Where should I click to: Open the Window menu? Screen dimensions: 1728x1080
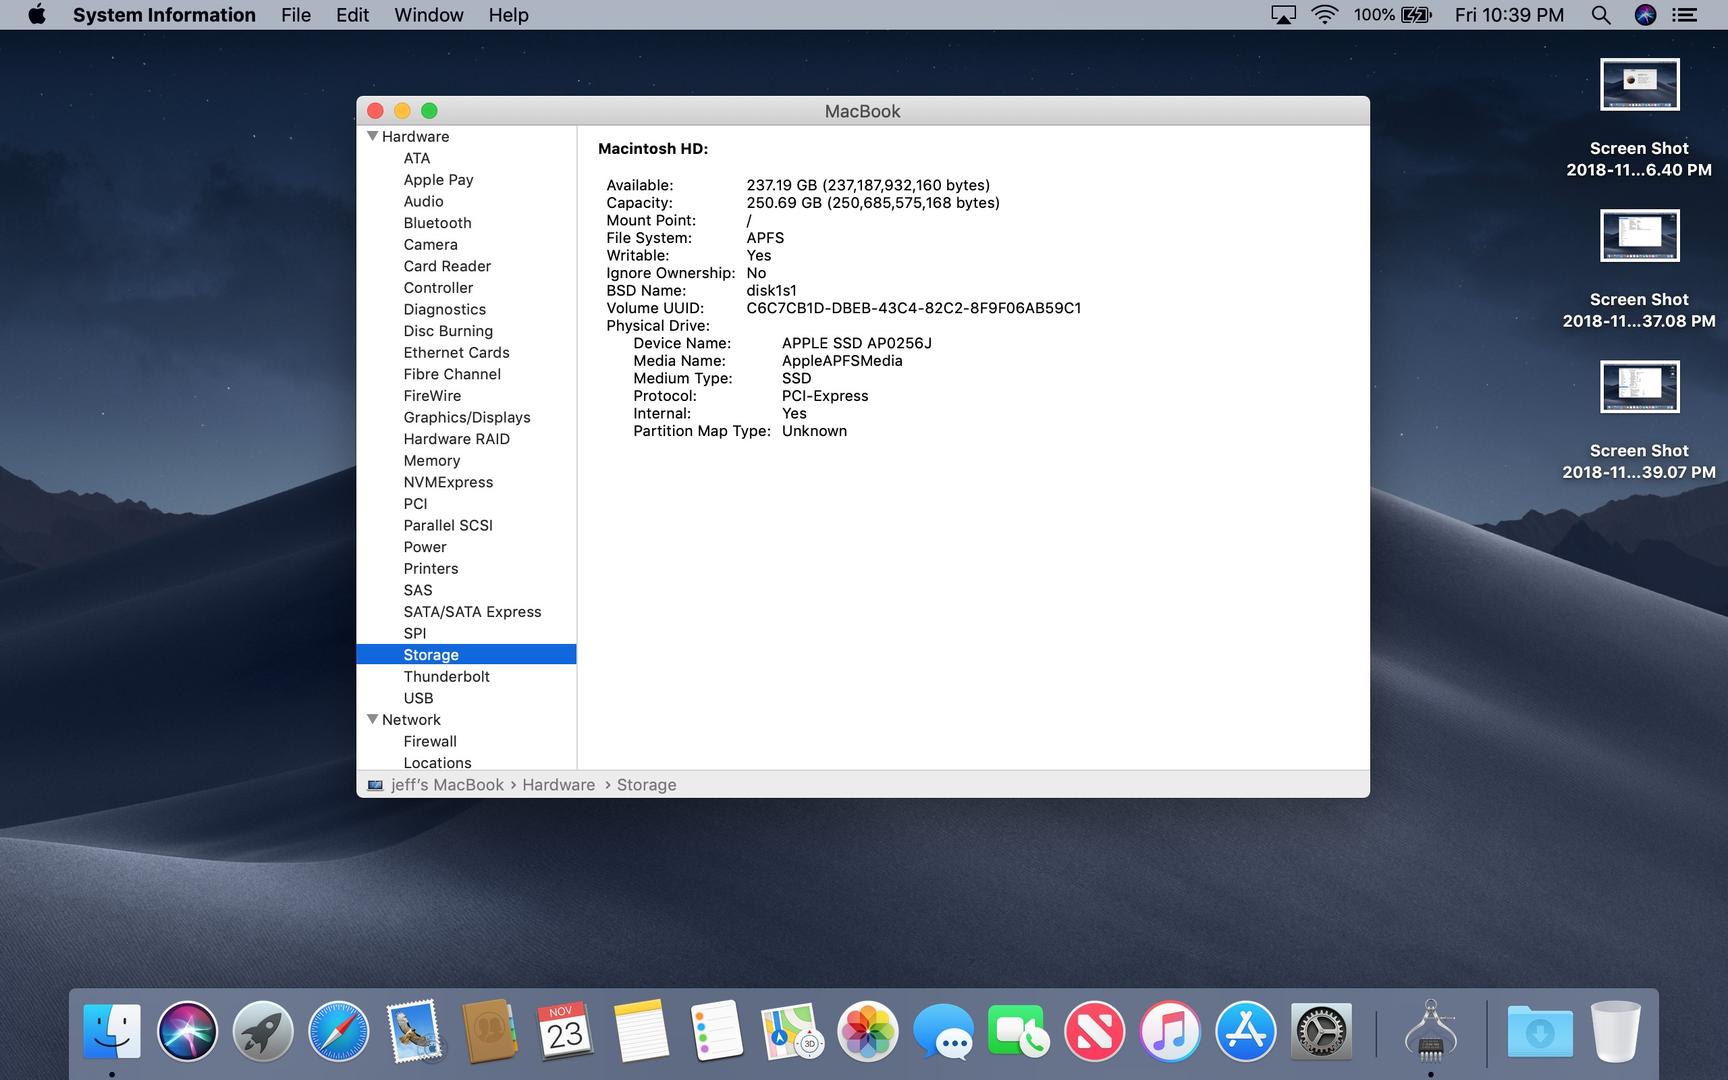click(x=429, y=15)
